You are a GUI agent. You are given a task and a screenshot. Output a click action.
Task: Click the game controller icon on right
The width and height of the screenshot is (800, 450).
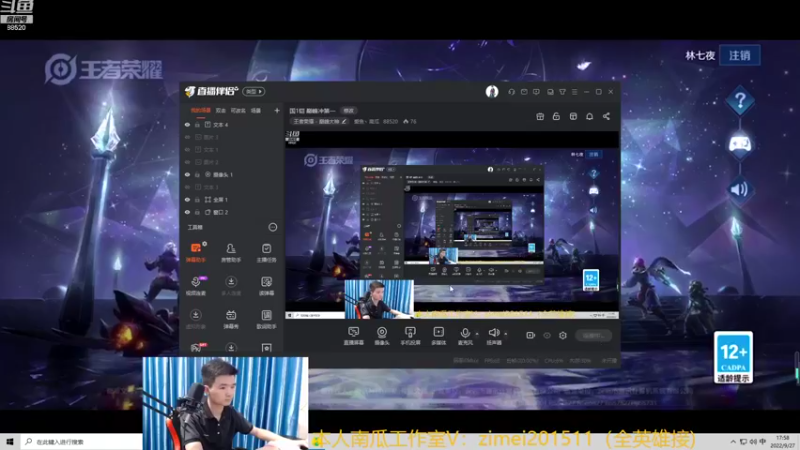click(x=740, y=145)
